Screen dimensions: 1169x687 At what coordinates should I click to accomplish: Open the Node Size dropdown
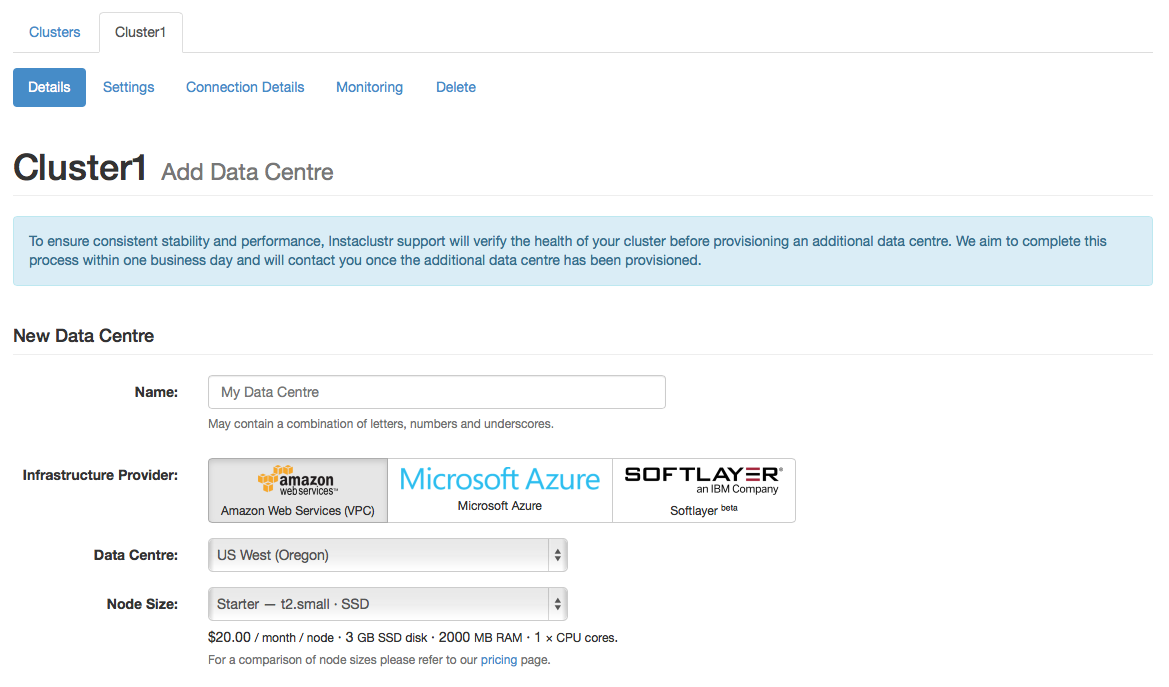(x=388, y=604)
